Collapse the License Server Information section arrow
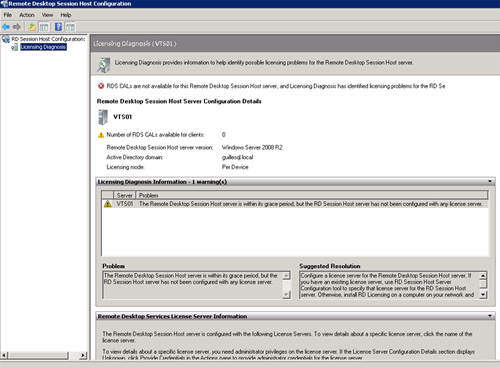 pyautogui.click(x=490, y=316)
